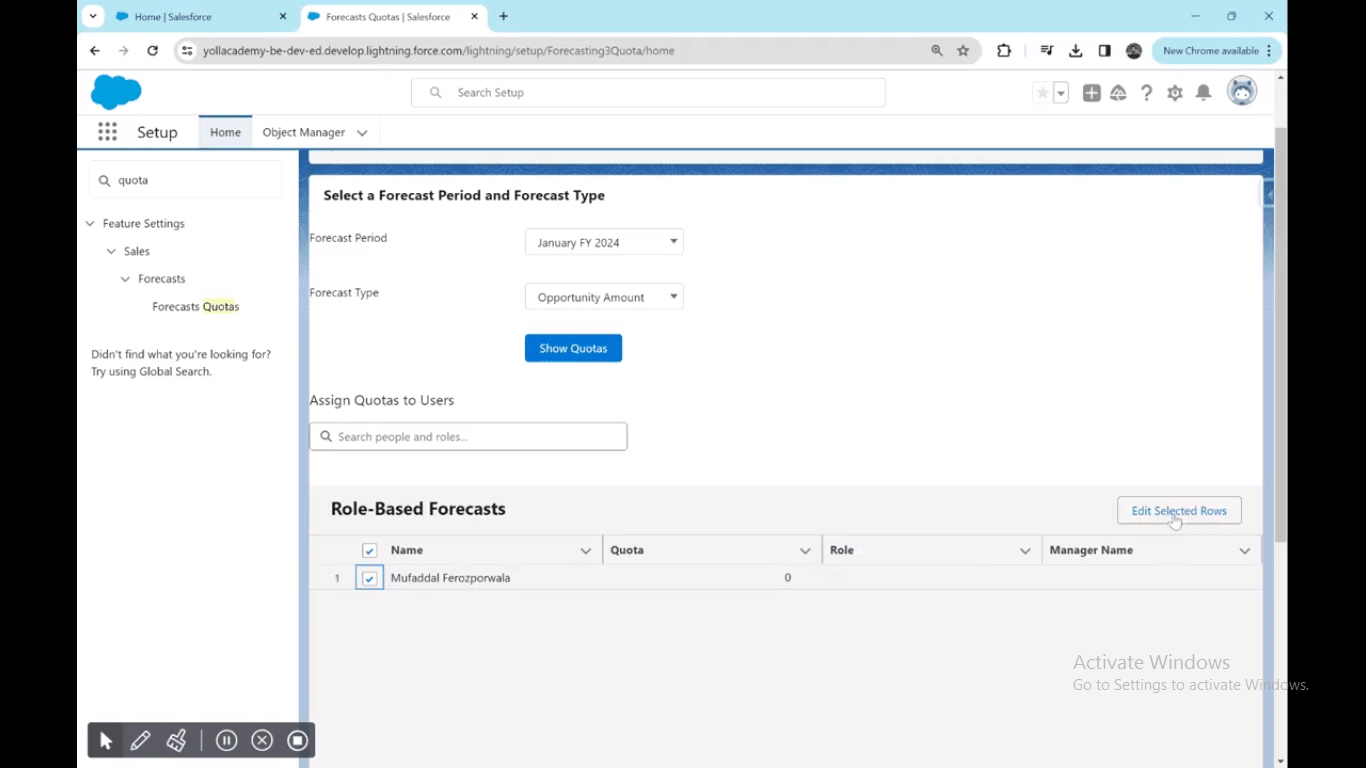Click the Show Quotas button

(573, 348)
